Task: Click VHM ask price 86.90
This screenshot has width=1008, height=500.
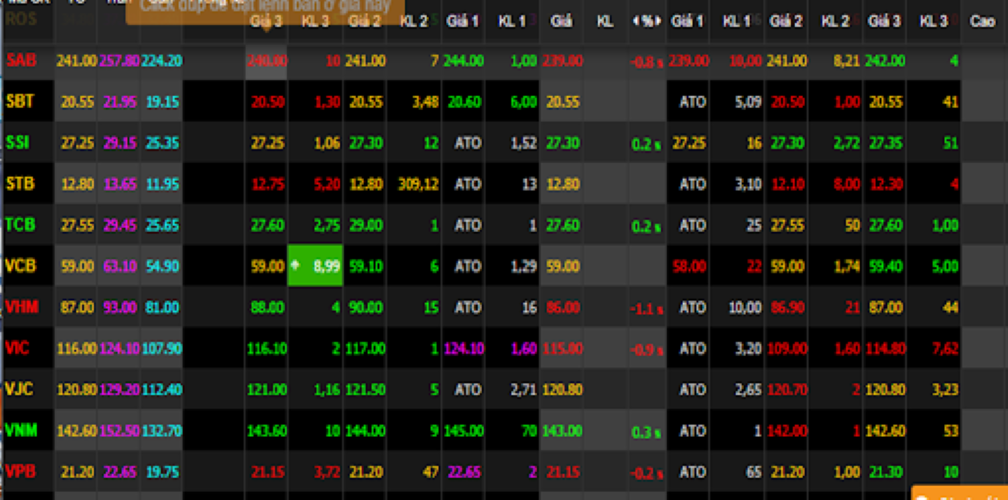Action: click(788, 308)
